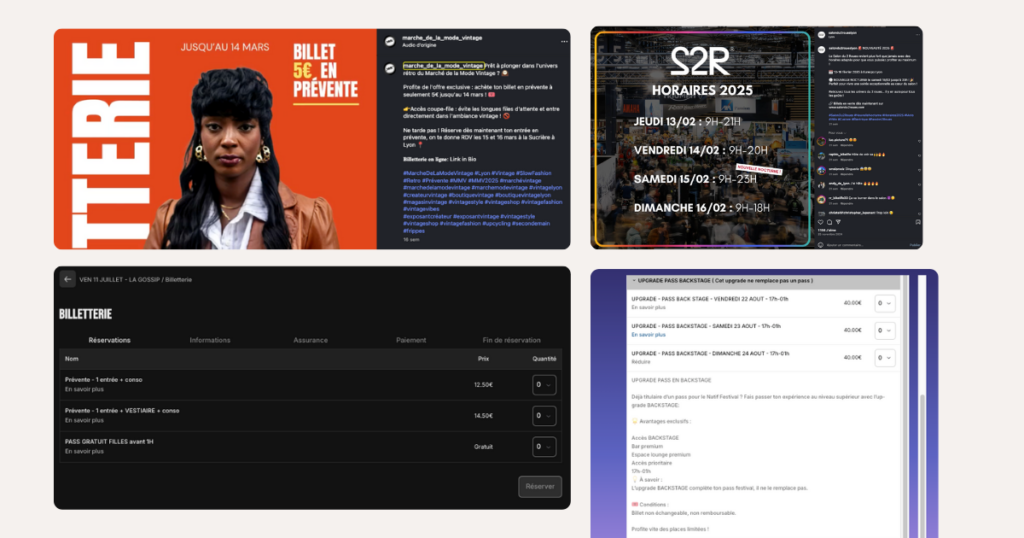Open quantity dropdown for Prévente VESTIAIRE row
The width and height of the screenshot is (1024, 538).
coord(543,415)
